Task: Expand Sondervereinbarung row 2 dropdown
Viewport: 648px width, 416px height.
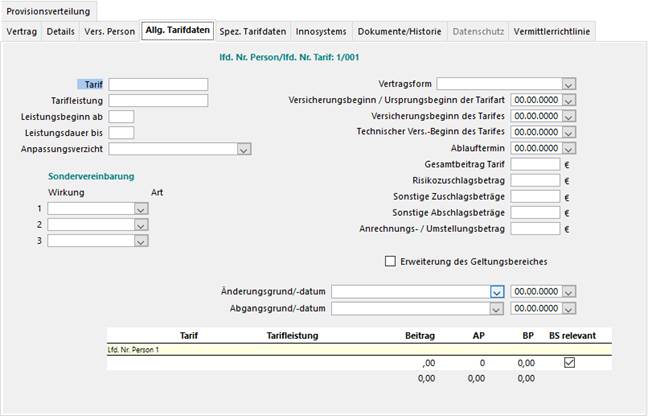Action: 140,224
